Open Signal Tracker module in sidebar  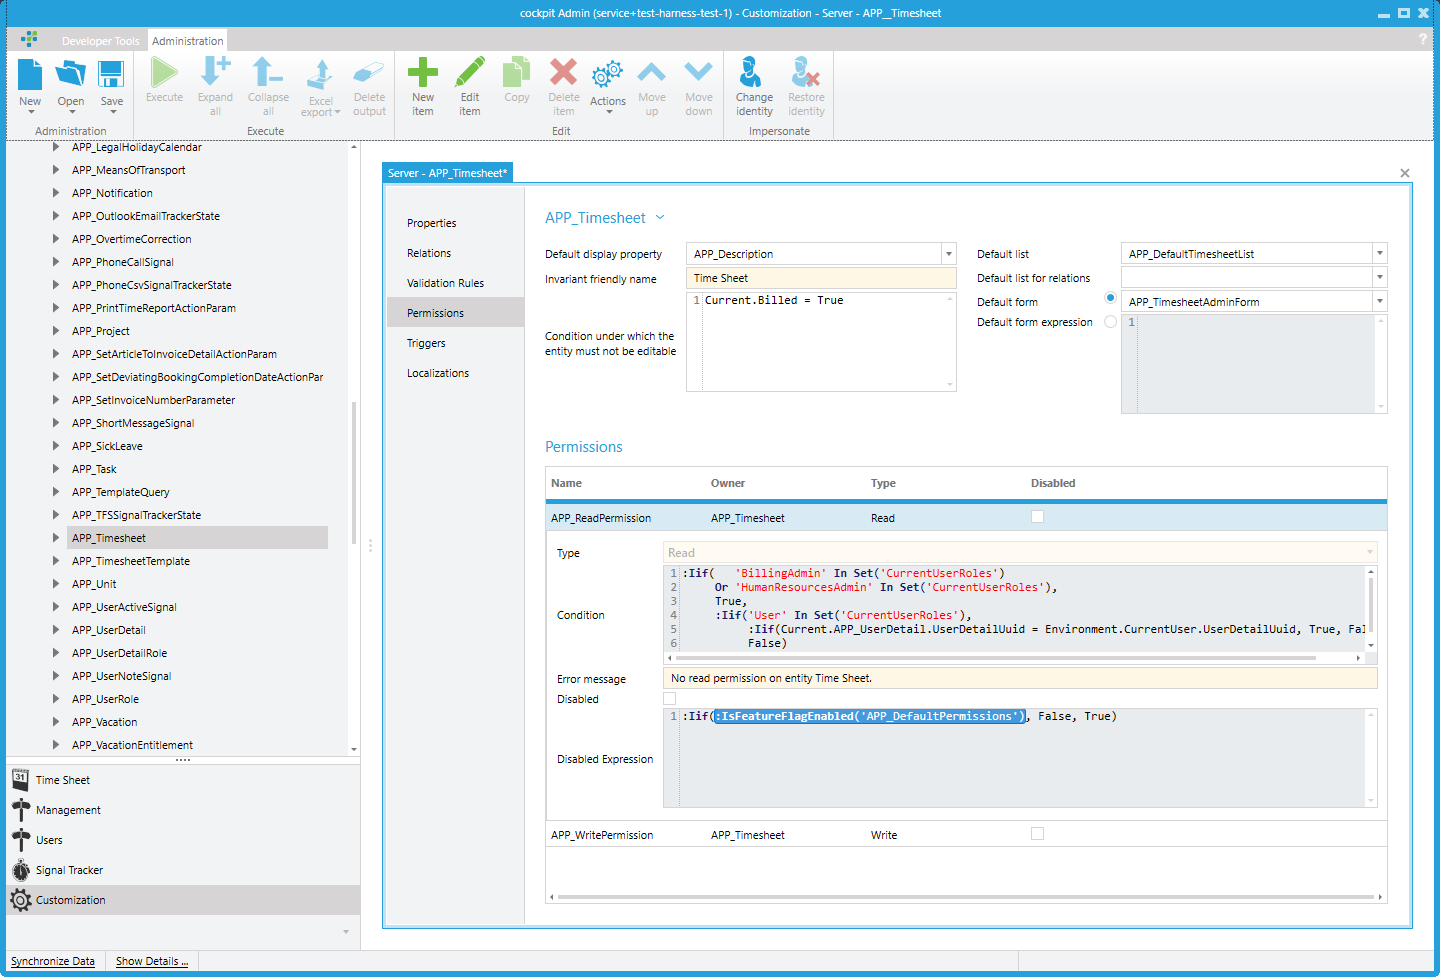click(183, 870)
